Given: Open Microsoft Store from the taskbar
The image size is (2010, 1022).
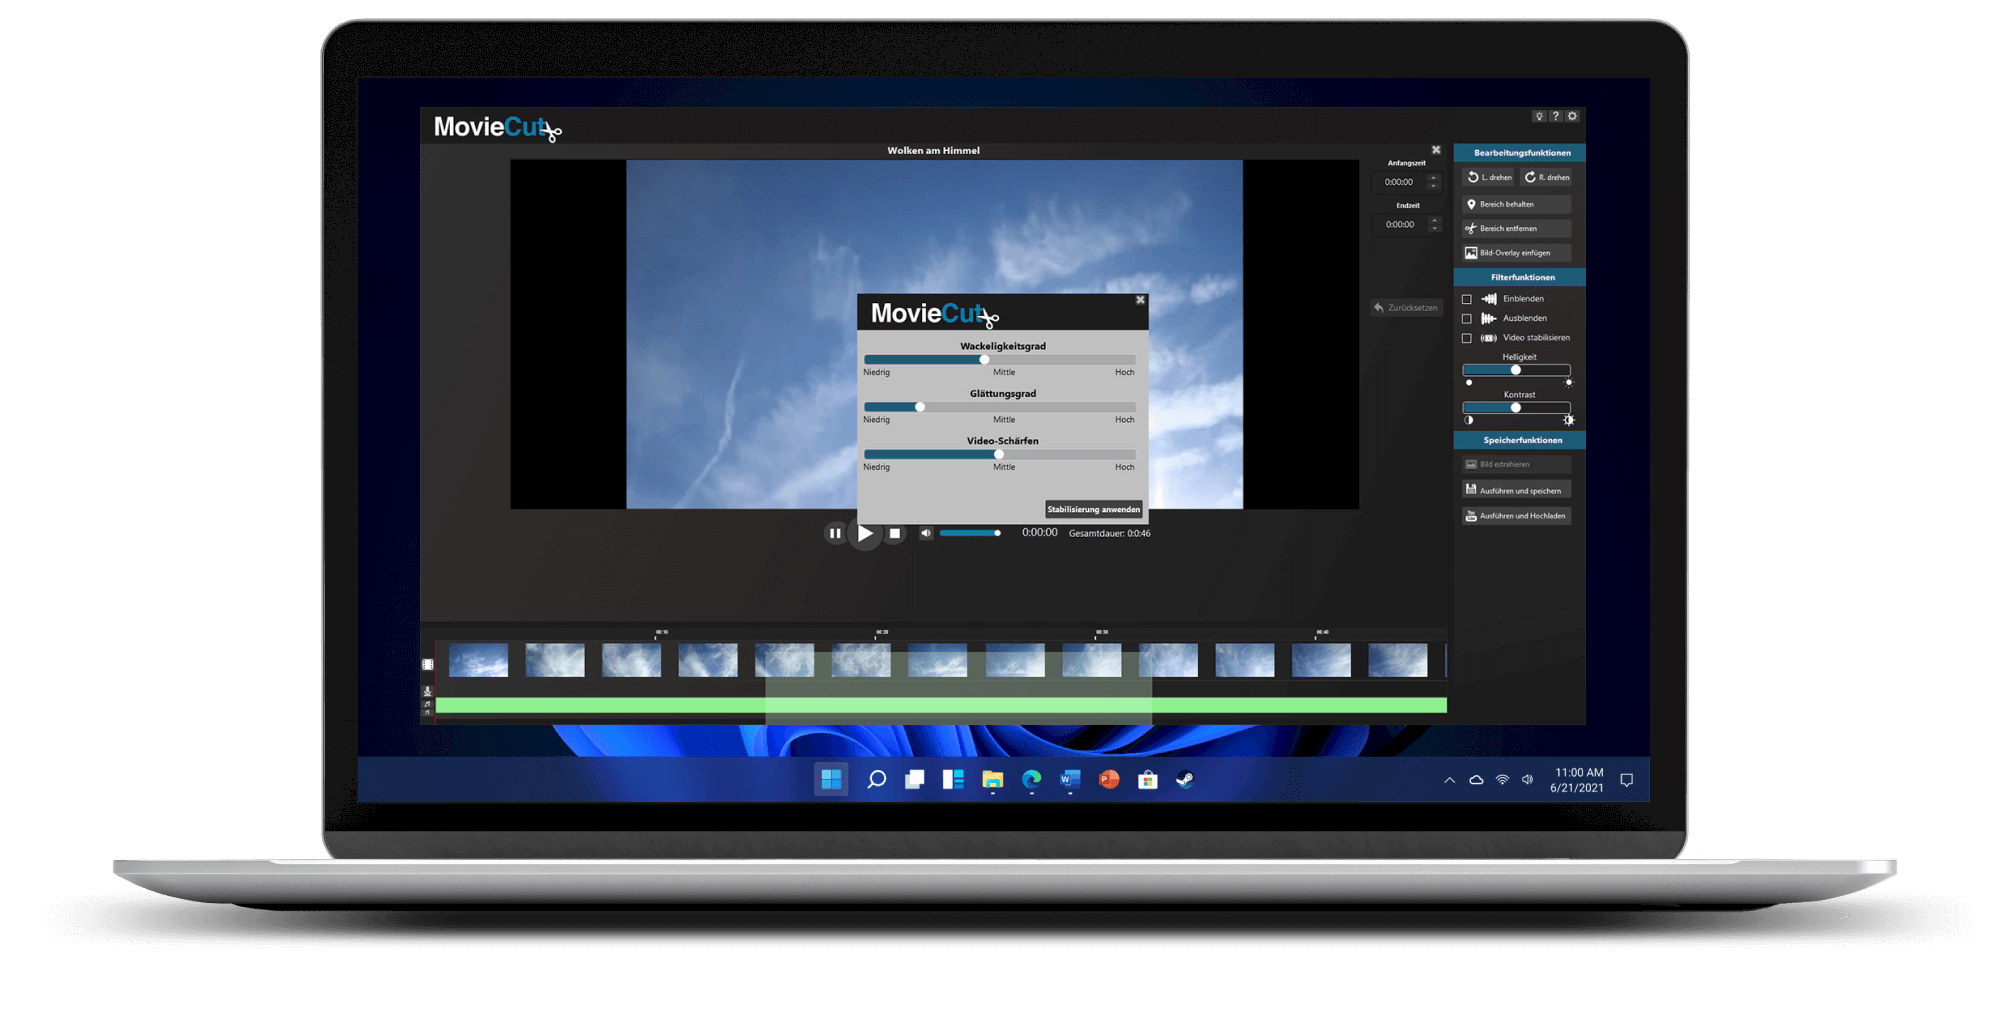Looking at the screenshot, I should coord(1148,779).
